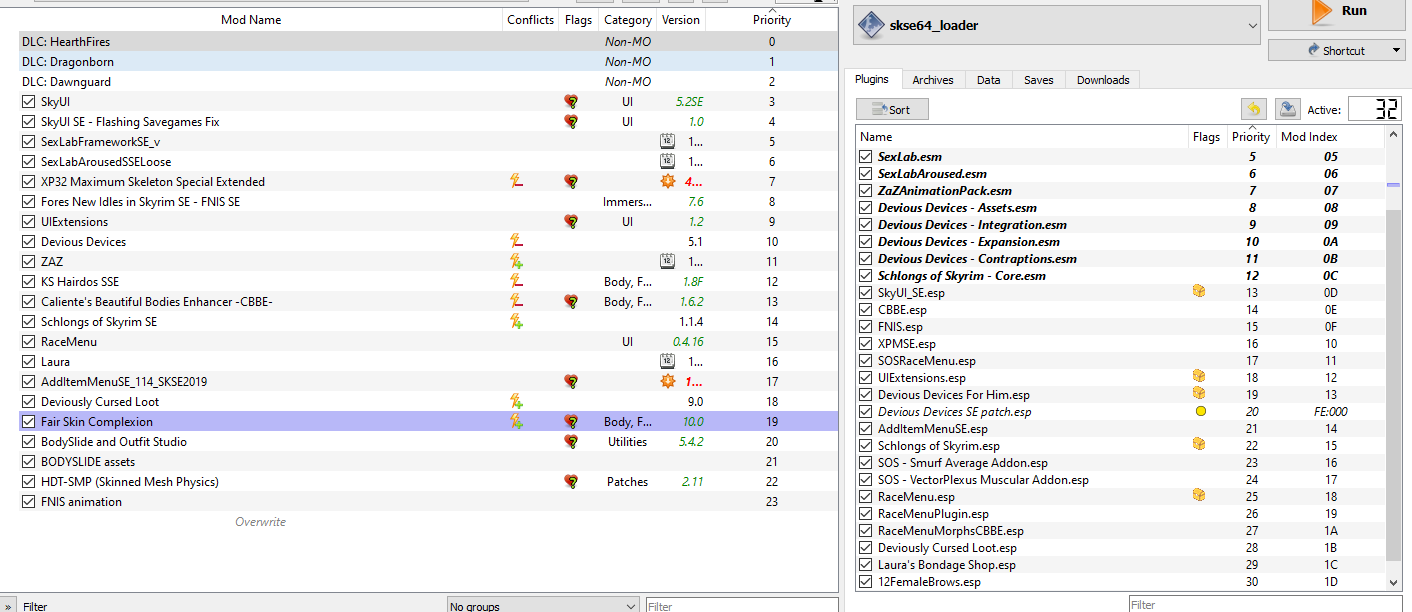
Task: Click the calendar version icon on ZAZ row
Action: (668, 262)
